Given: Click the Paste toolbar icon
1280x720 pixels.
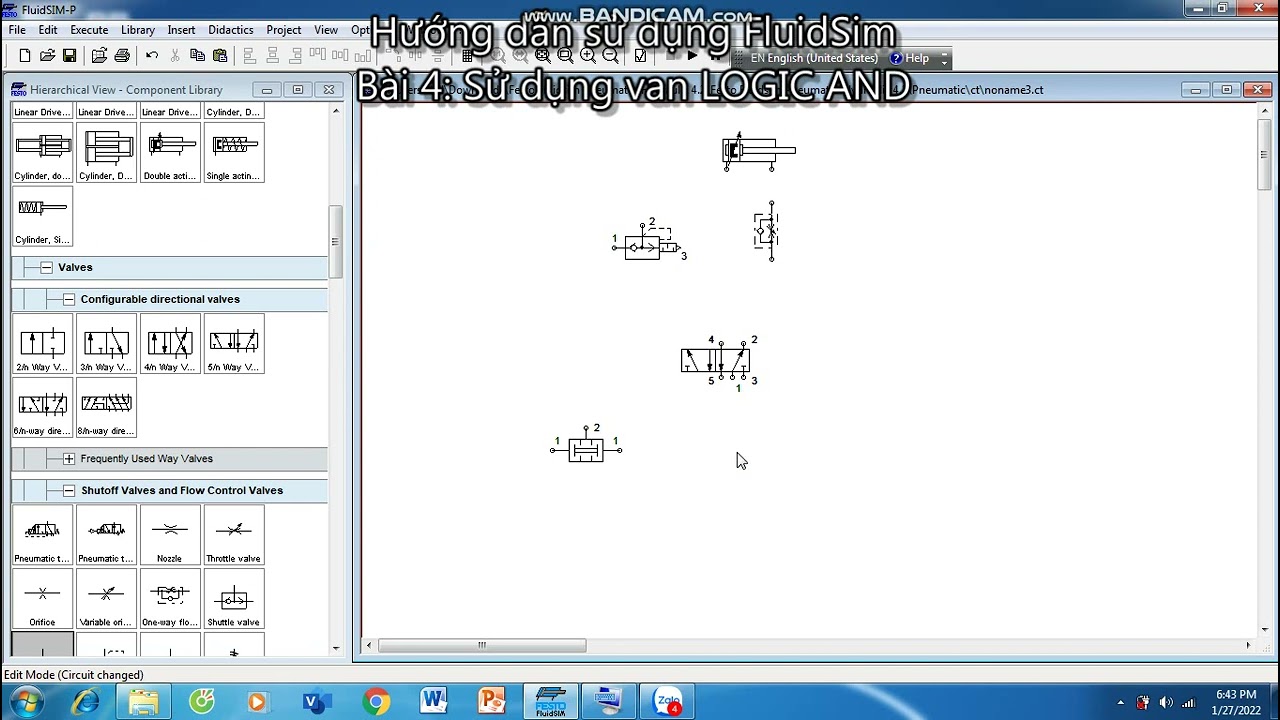Looking at the screenshot, I should click(220, 56).
